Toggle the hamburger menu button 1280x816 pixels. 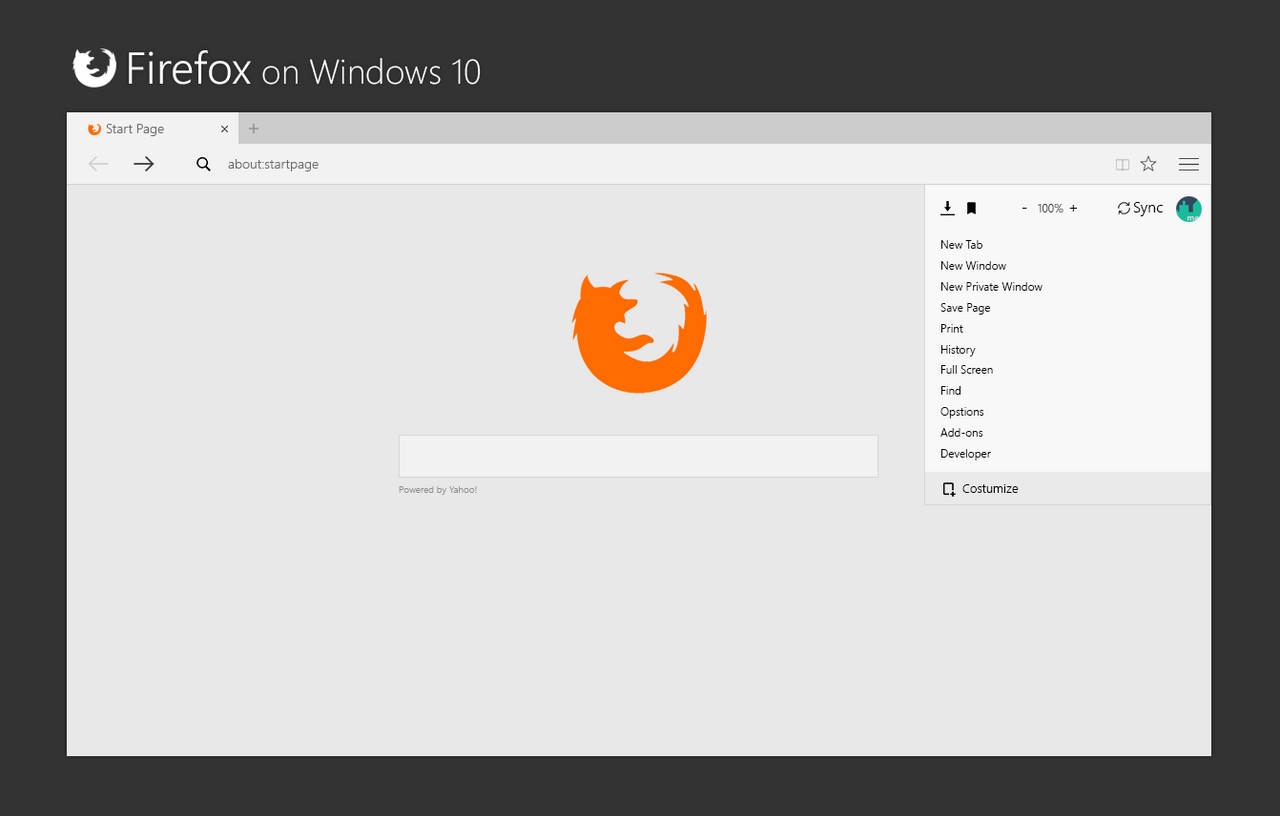coord(1188,164)
